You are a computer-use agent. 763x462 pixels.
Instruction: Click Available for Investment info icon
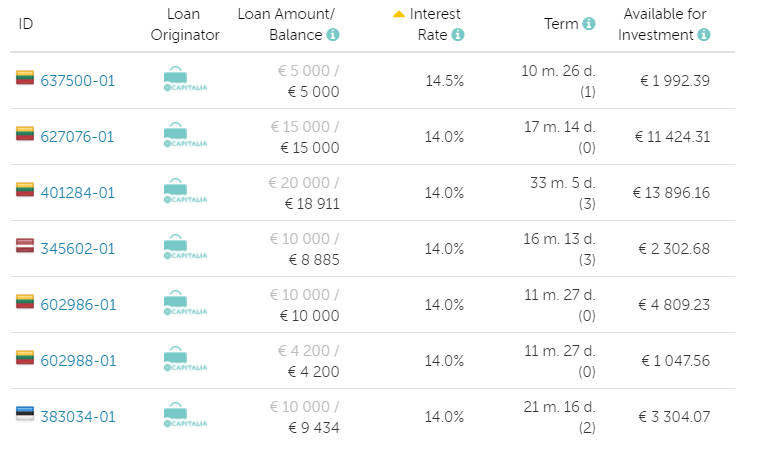(704, 35)
